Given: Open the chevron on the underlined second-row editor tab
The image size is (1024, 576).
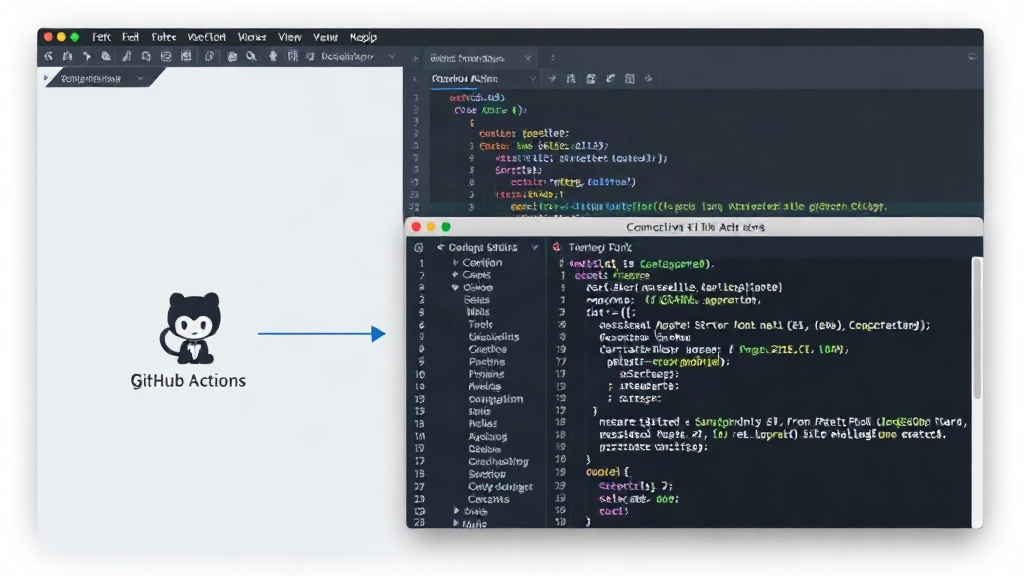Looking at the screenshot, I should tap(532, 79).
